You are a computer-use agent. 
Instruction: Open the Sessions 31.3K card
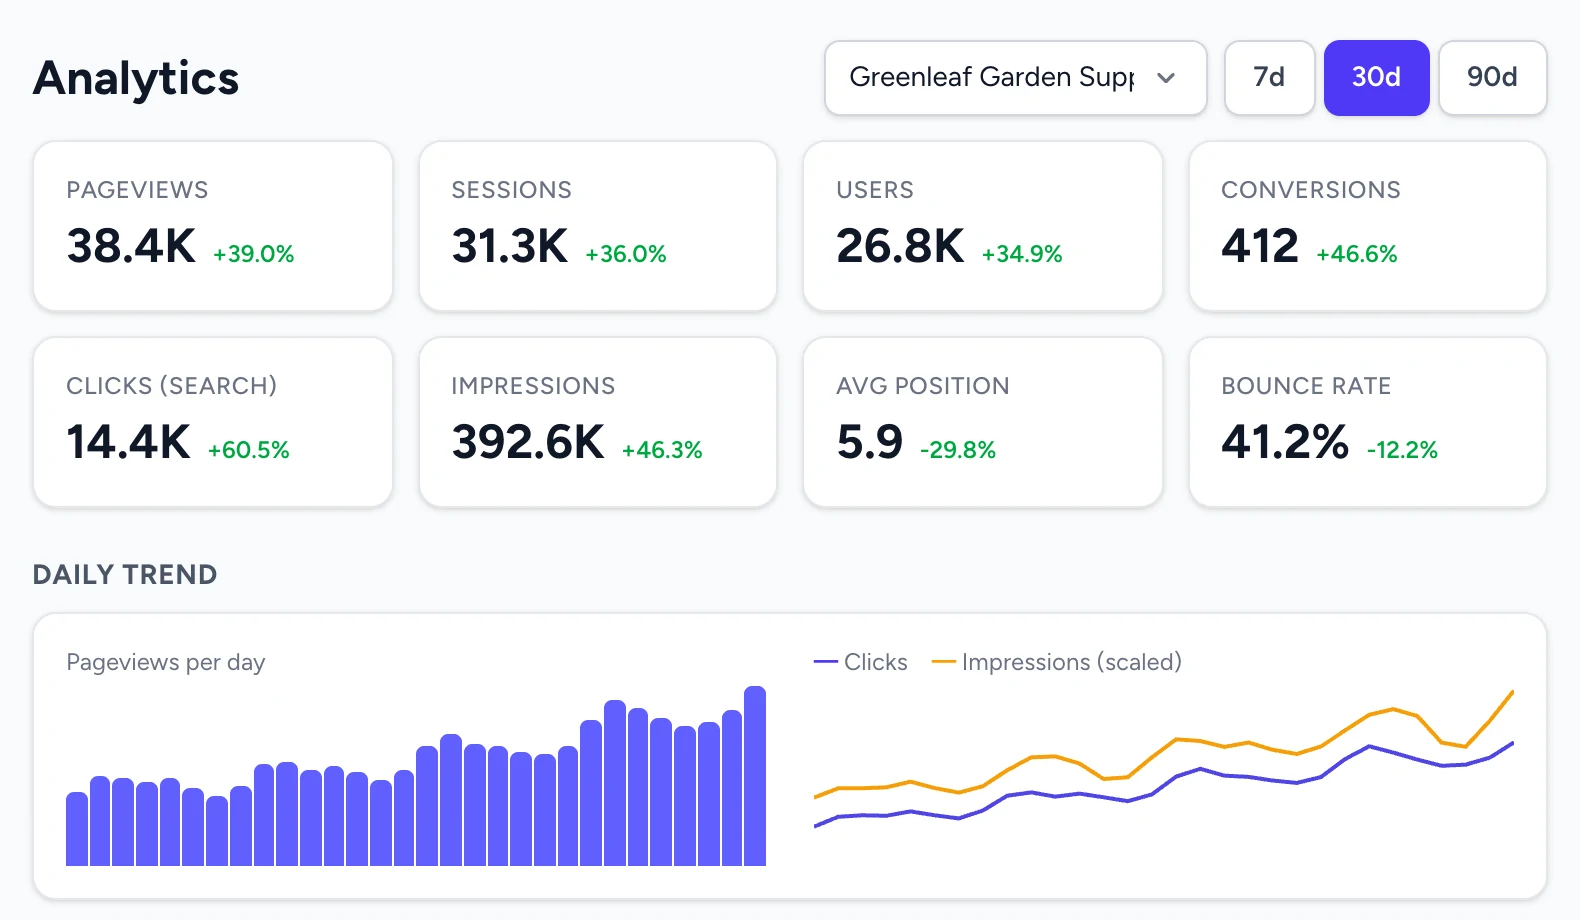click(x=598, y=226)
